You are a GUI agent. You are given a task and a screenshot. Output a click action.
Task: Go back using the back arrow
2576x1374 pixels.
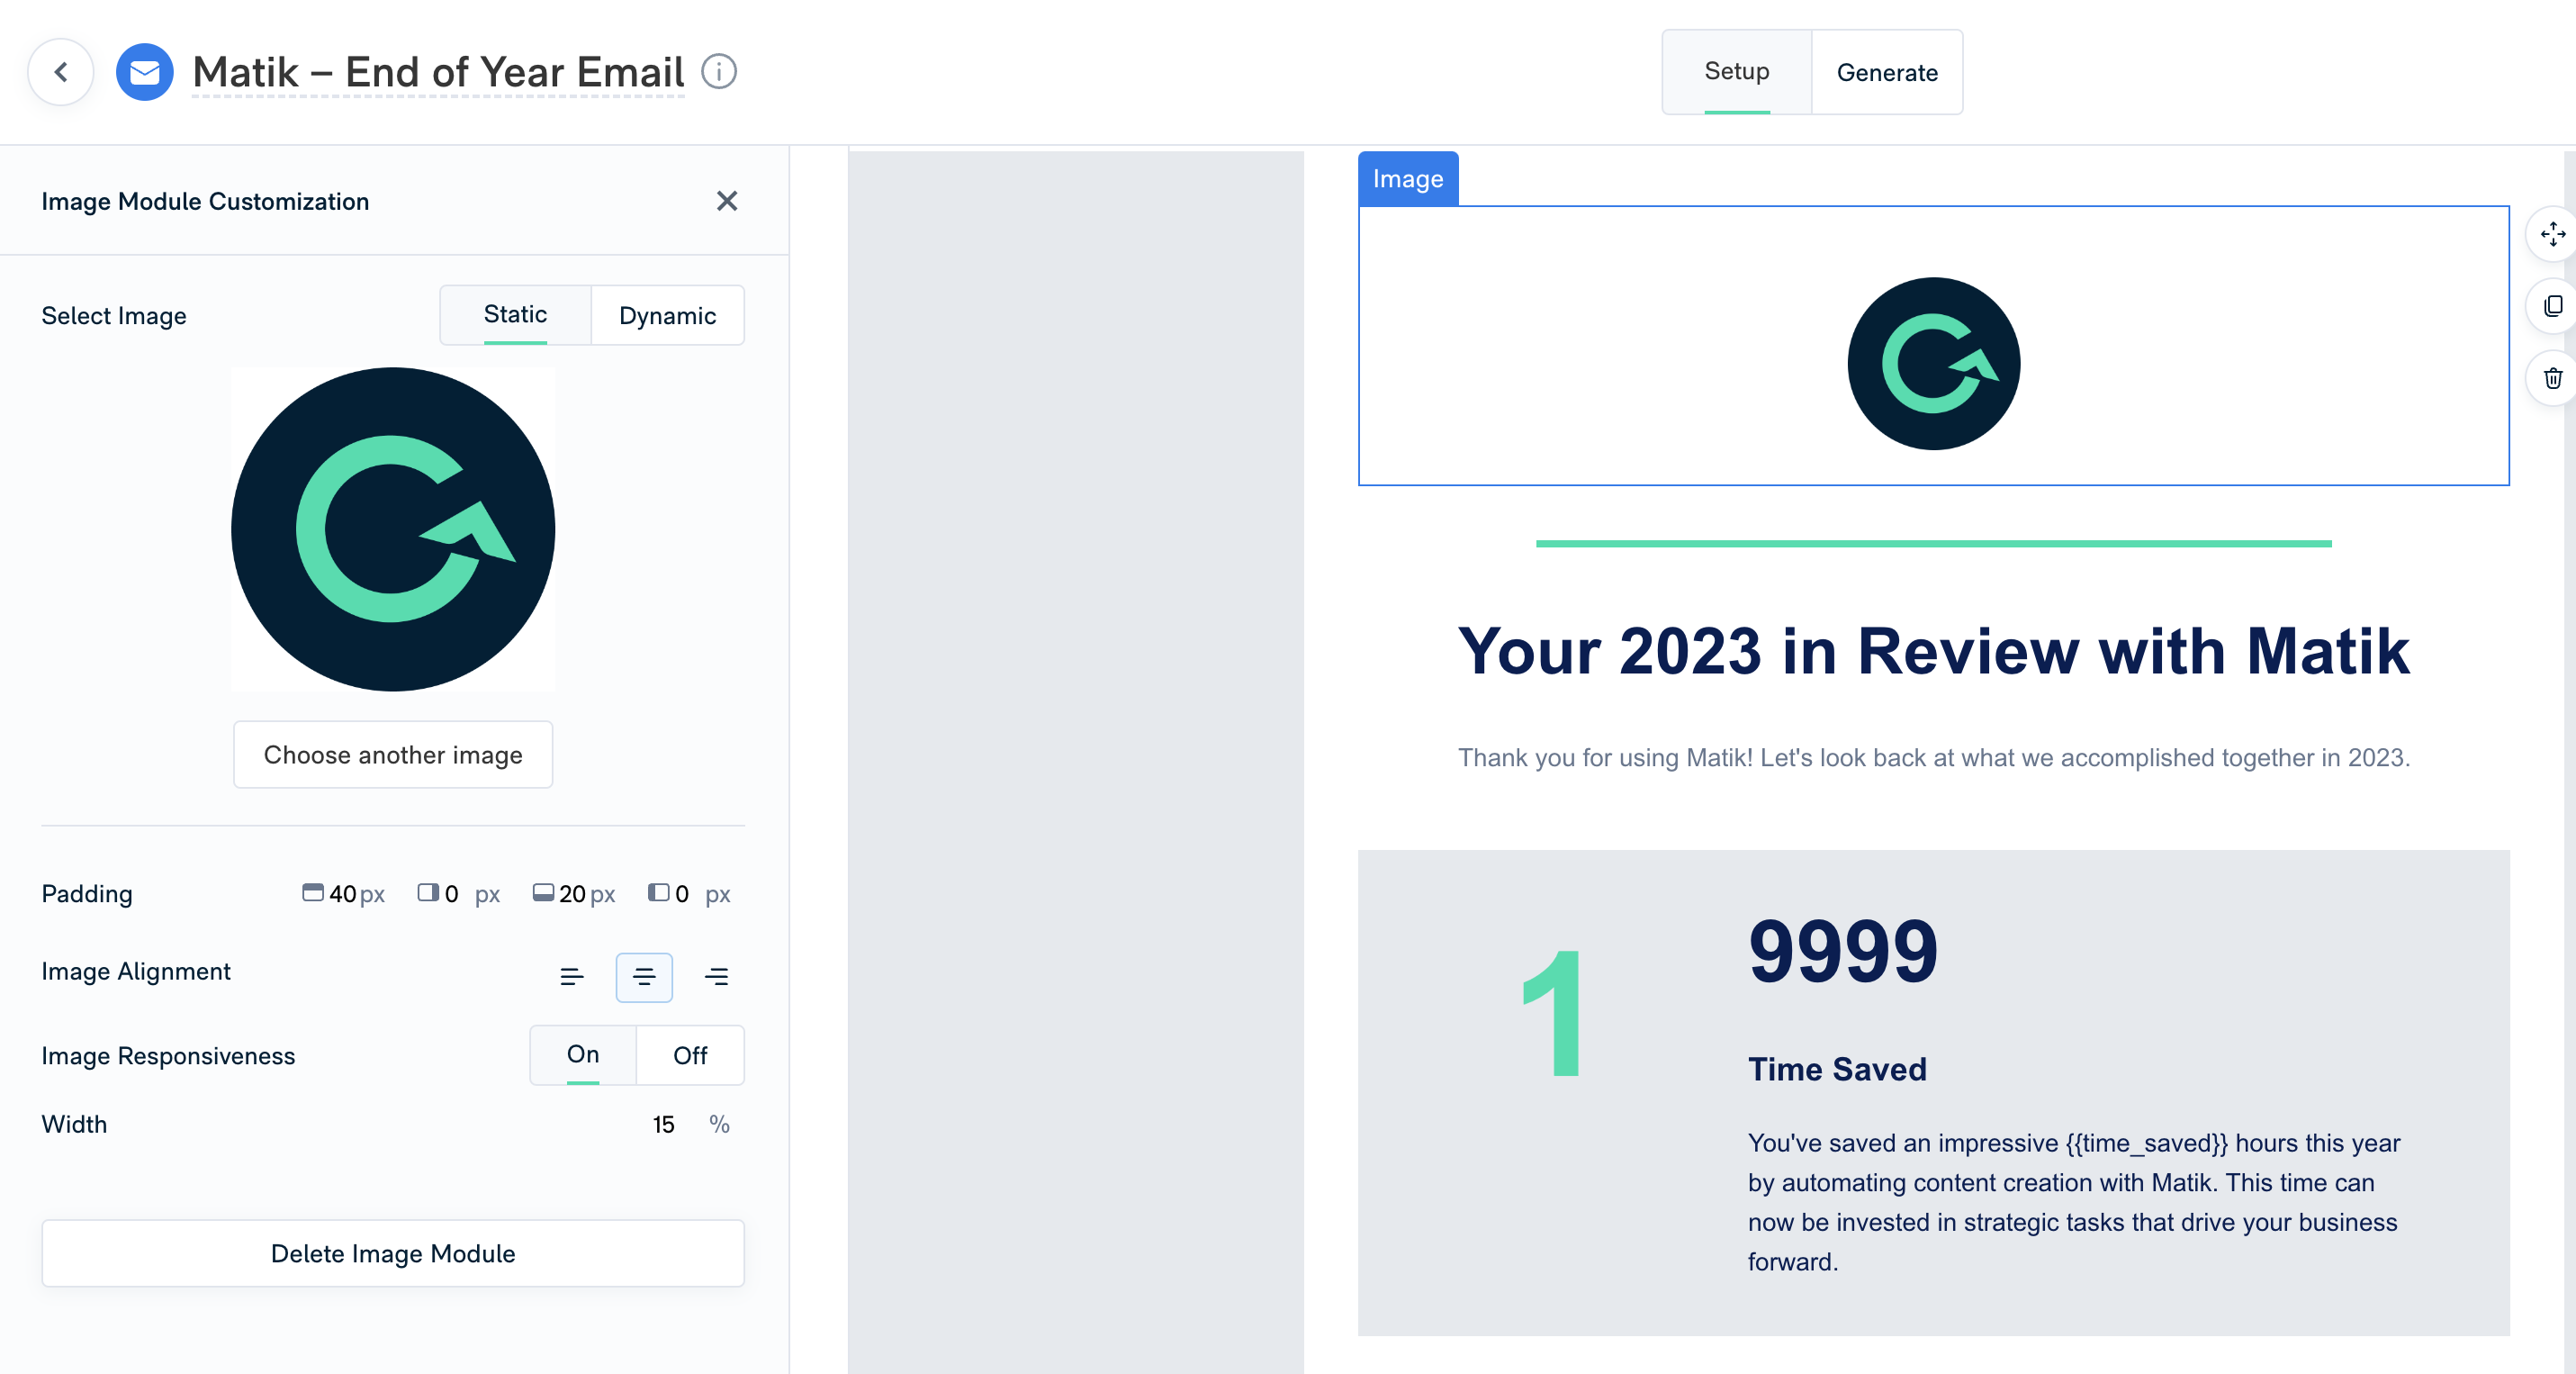pos(61,72)
